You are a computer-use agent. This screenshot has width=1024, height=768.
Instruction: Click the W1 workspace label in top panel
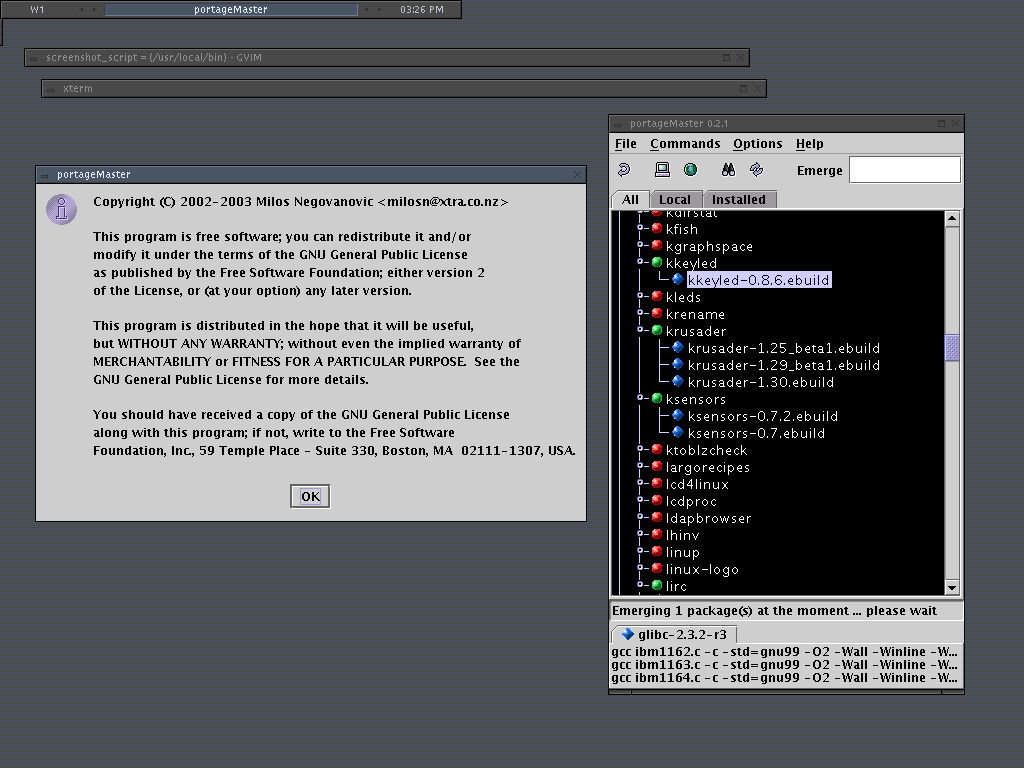click(37, 10)
